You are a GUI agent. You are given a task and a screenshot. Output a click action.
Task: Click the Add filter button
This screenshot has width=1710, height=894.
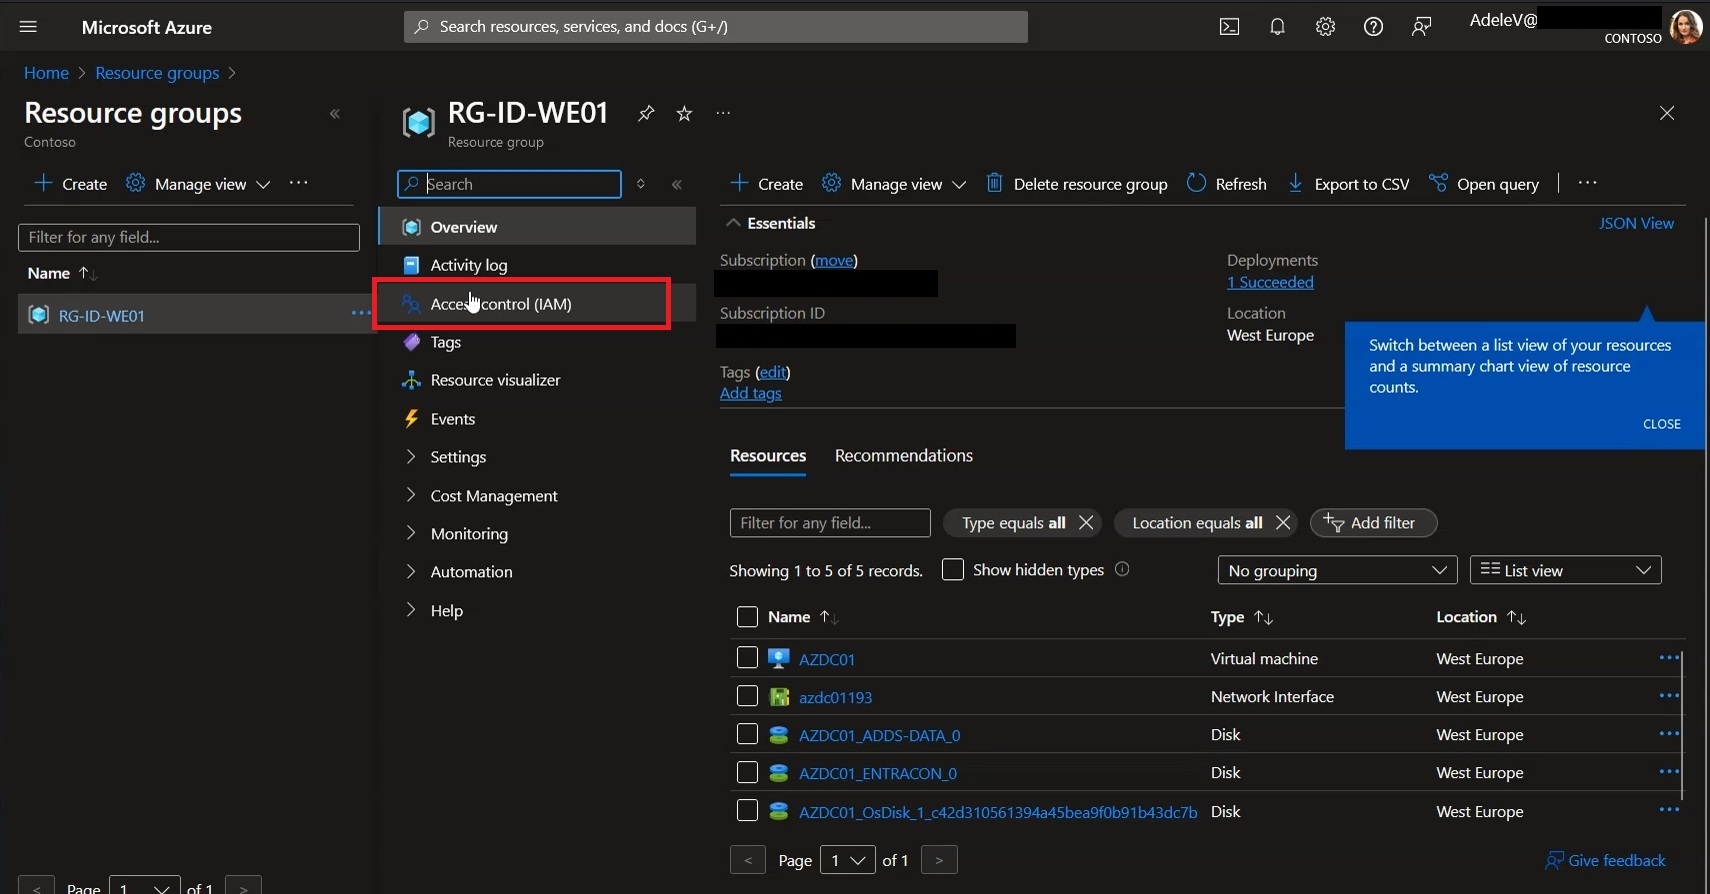point(1373,523)
